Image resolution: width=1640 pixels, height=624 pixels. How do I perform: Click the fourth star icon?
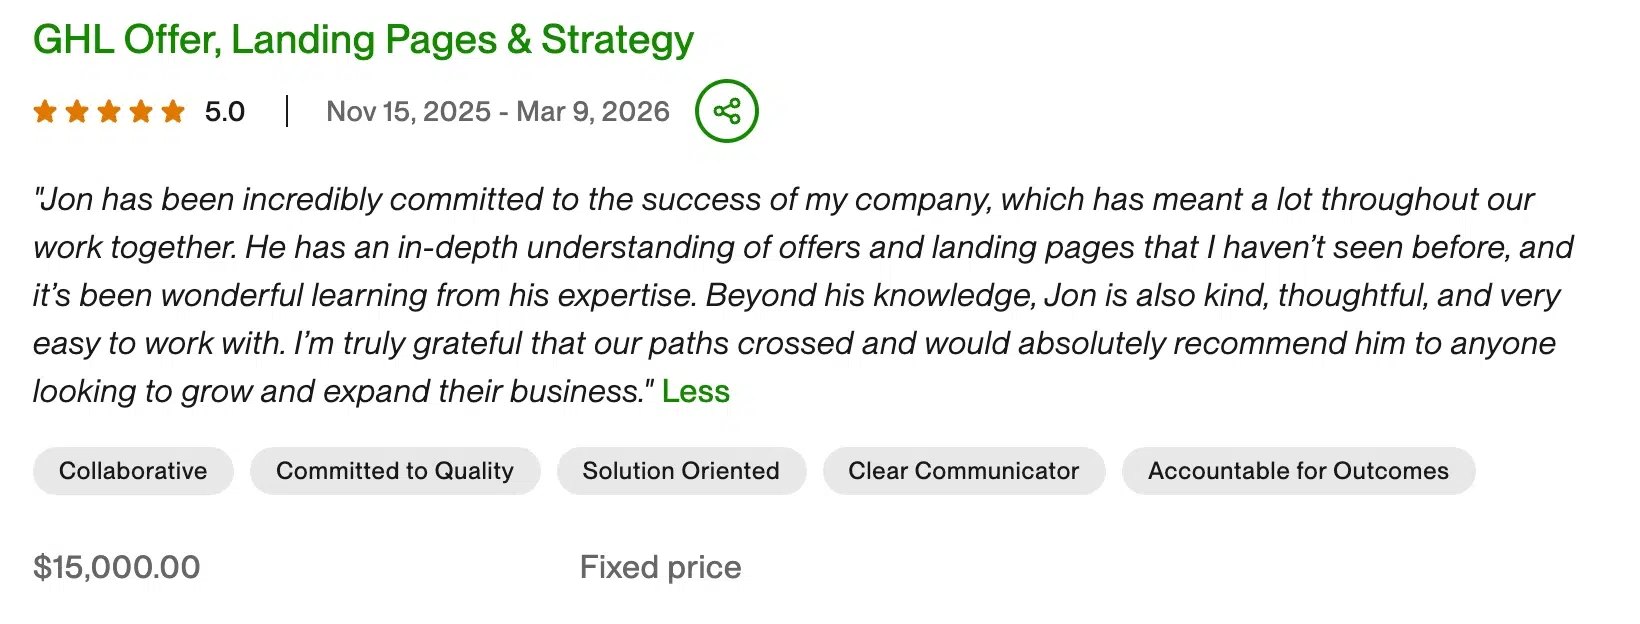point(141,112)
